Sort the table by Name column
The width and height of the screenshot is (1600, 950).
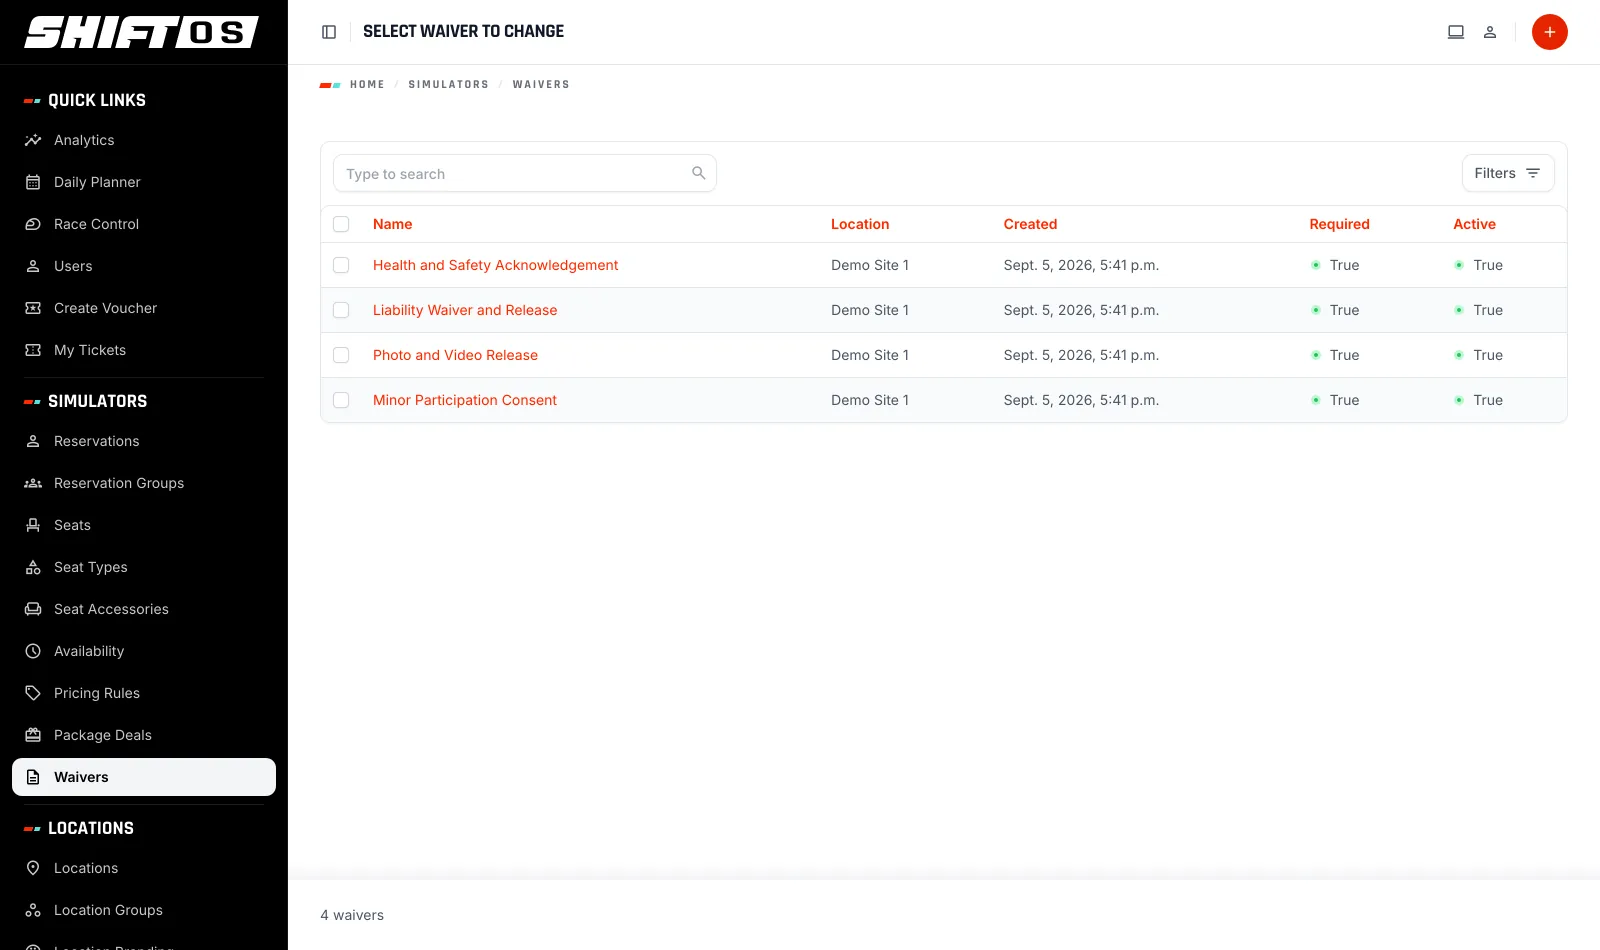pyautogui.click(x=393, y=224)
